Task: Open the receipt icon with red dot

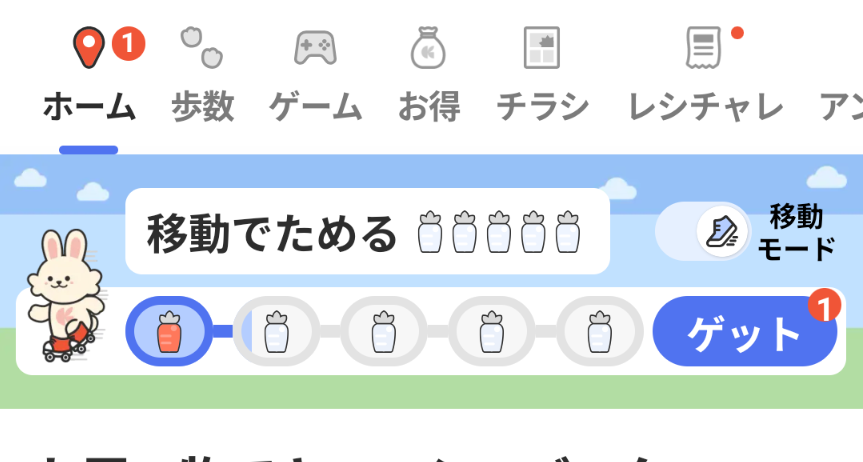Action: tap(703, 48)
